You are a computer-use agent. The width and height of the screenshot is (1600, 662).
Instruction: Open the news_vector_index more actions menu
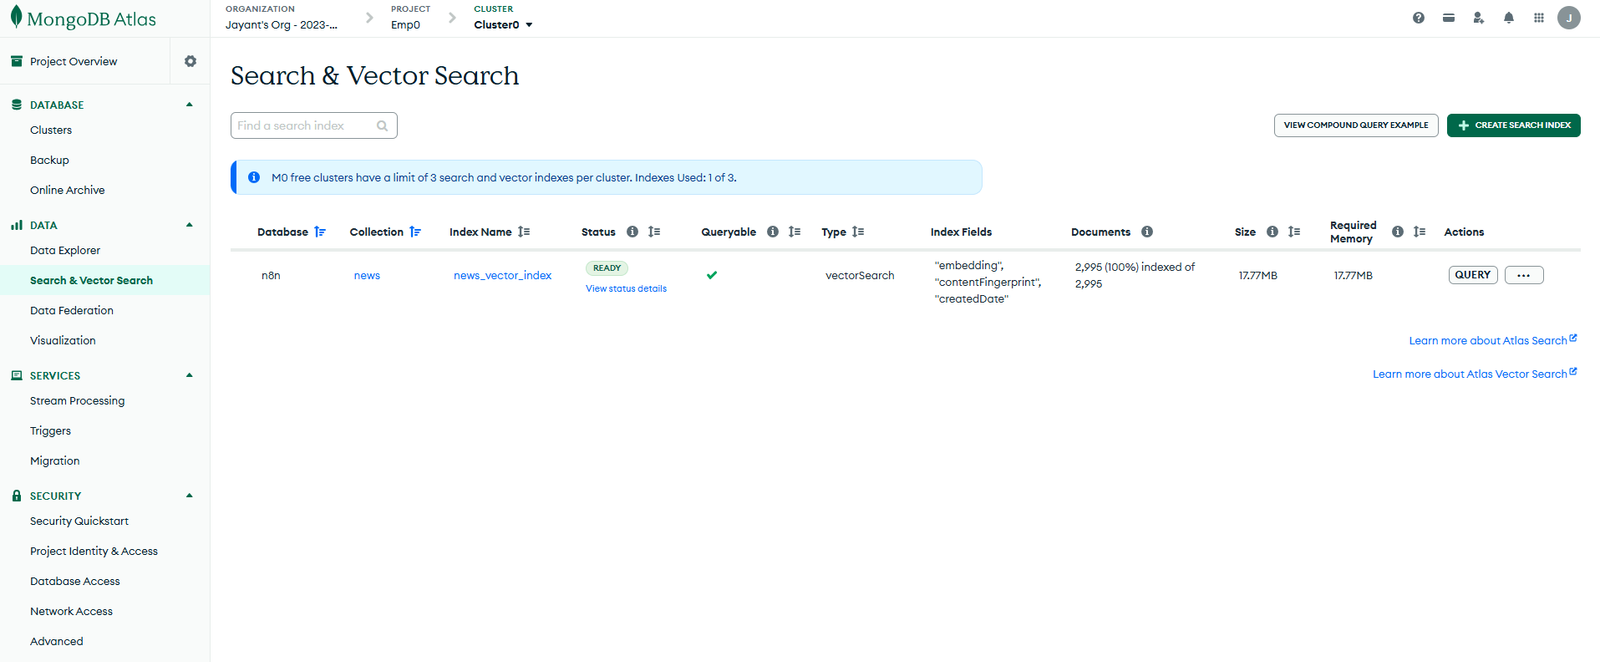click(1523, 275)
